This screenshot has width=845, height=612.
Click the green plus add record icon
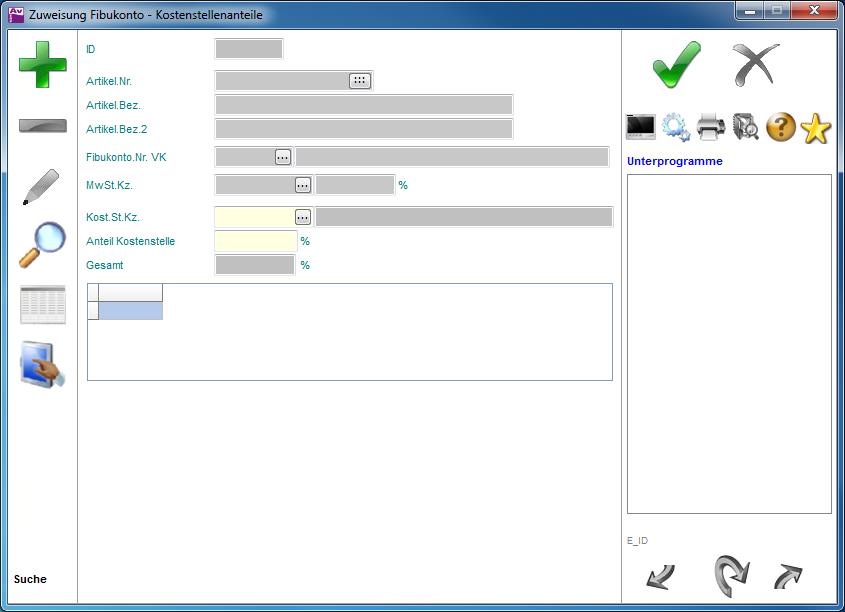tap(43, 65)
